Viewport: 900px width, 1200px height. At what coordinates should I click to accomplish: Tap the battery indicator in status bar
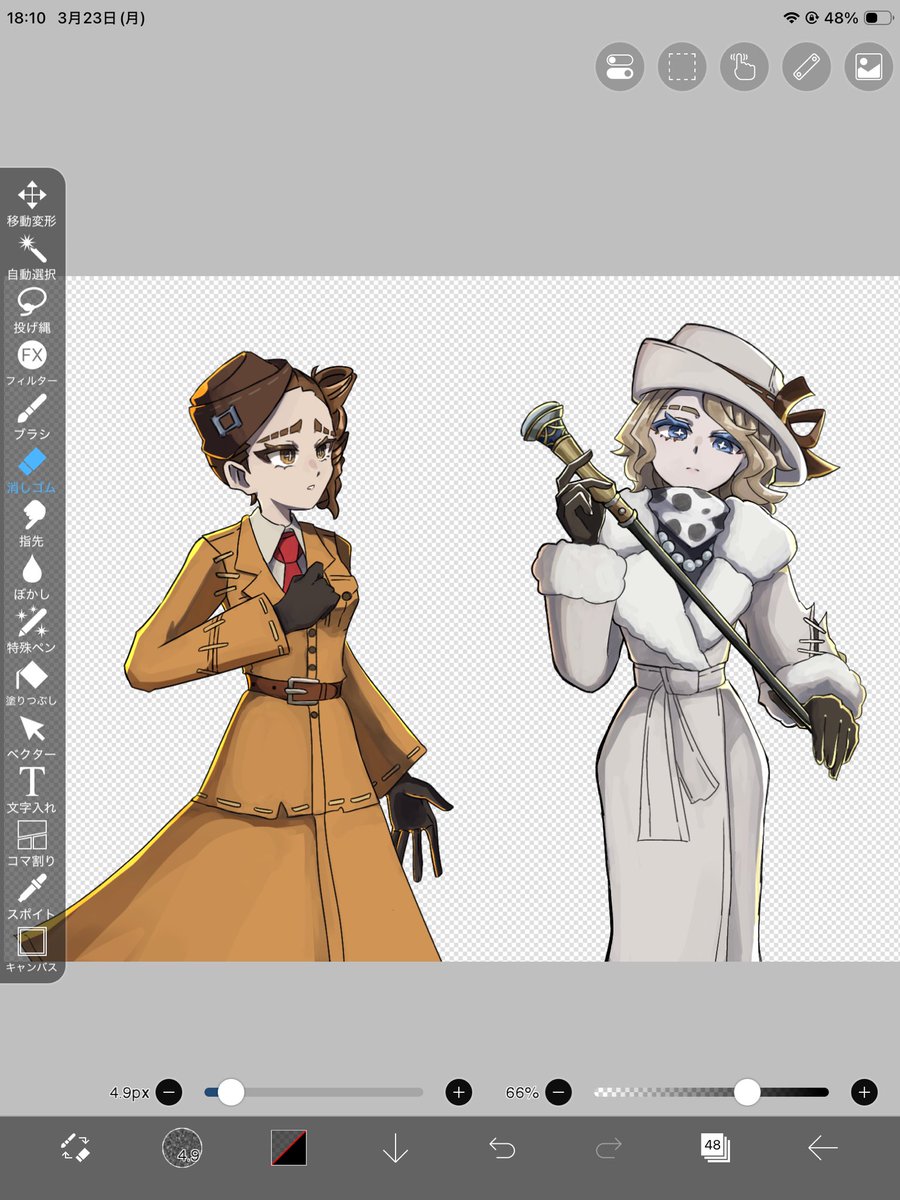click(878, 18)
